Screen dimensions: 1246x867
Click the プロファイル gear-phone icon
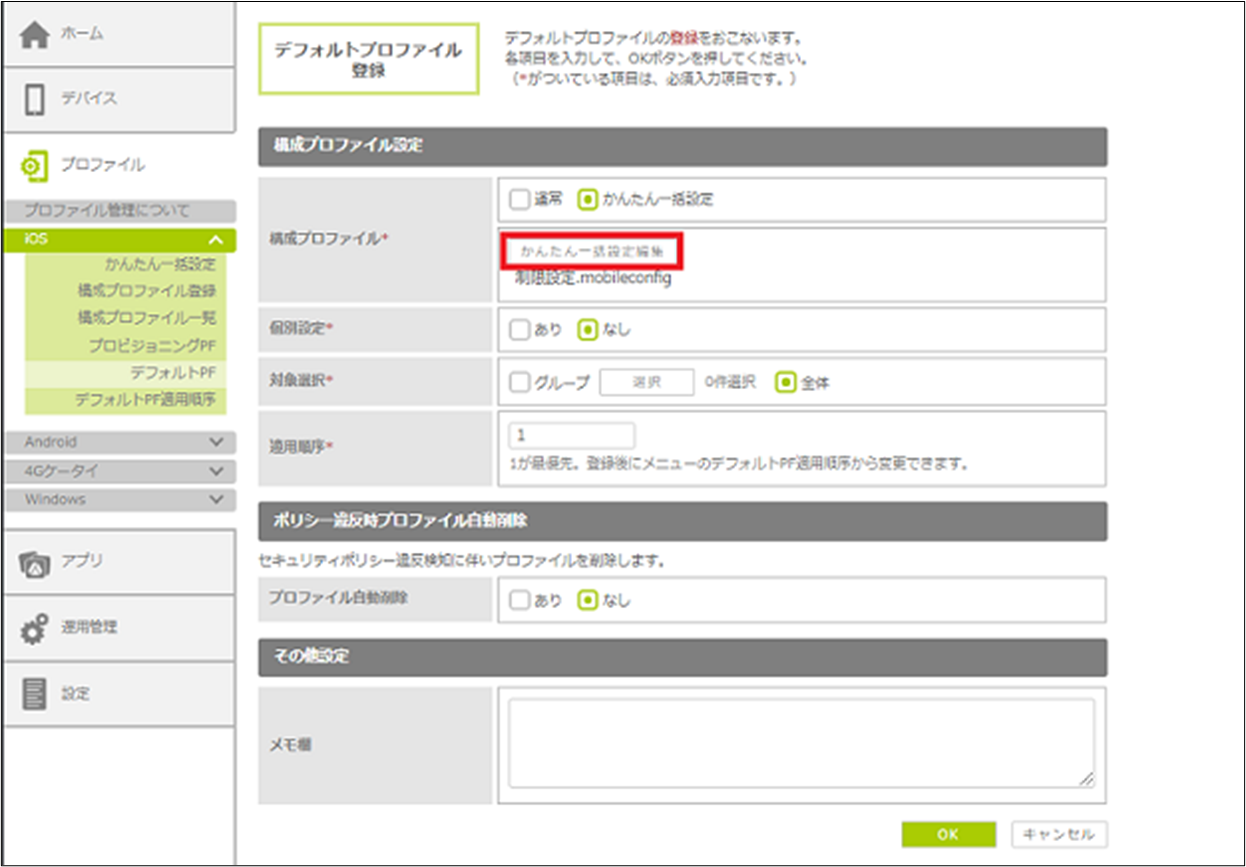point(35,166)
